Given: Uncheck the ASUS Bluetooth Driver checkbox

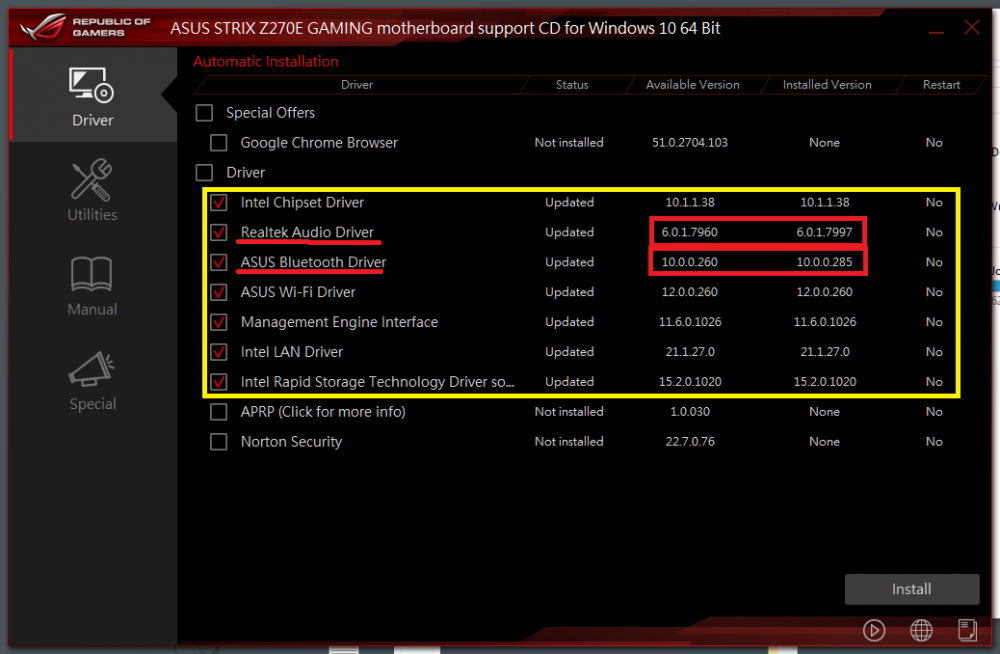Looking at the screenshot, I should tap(219, 263).
